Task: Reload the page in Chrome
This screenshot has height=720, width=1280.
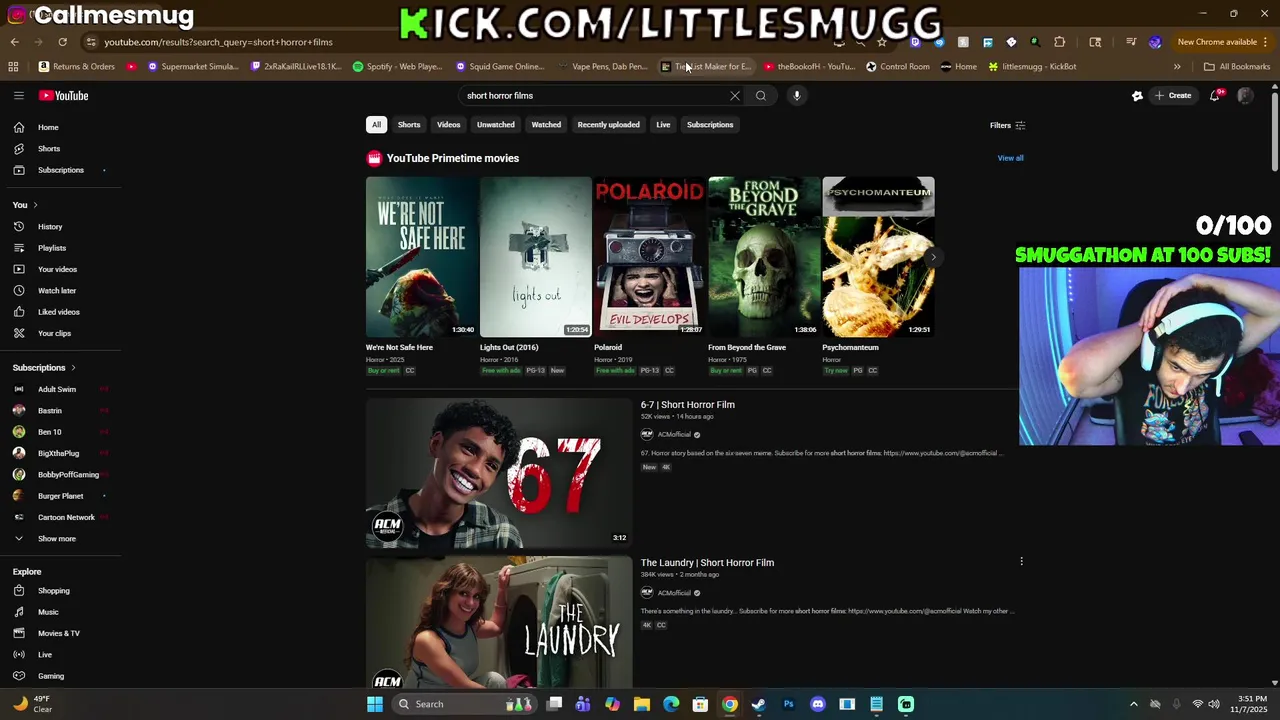Action: (x=62, y=42)
